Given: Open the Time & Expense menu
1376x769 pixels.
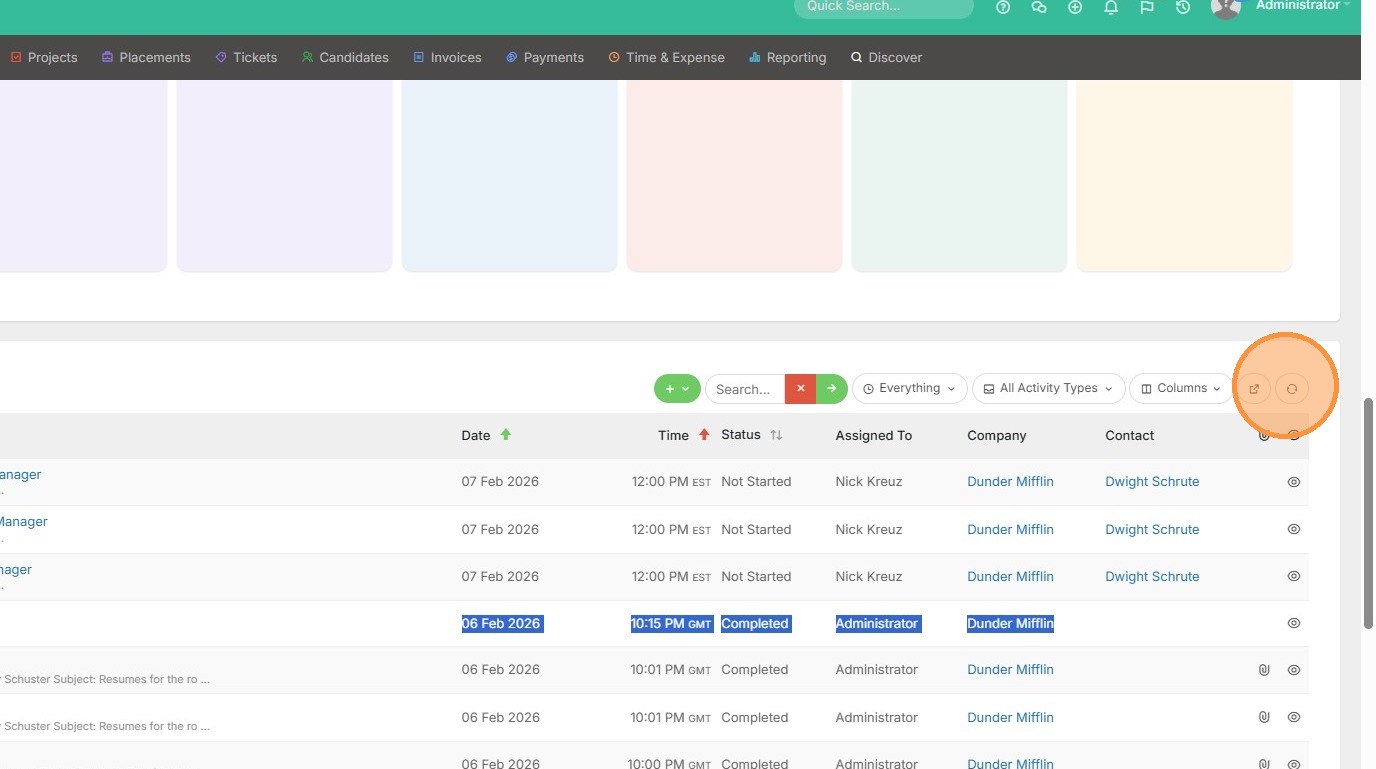Looking at the screenshot, I should (x=666, y=58).
